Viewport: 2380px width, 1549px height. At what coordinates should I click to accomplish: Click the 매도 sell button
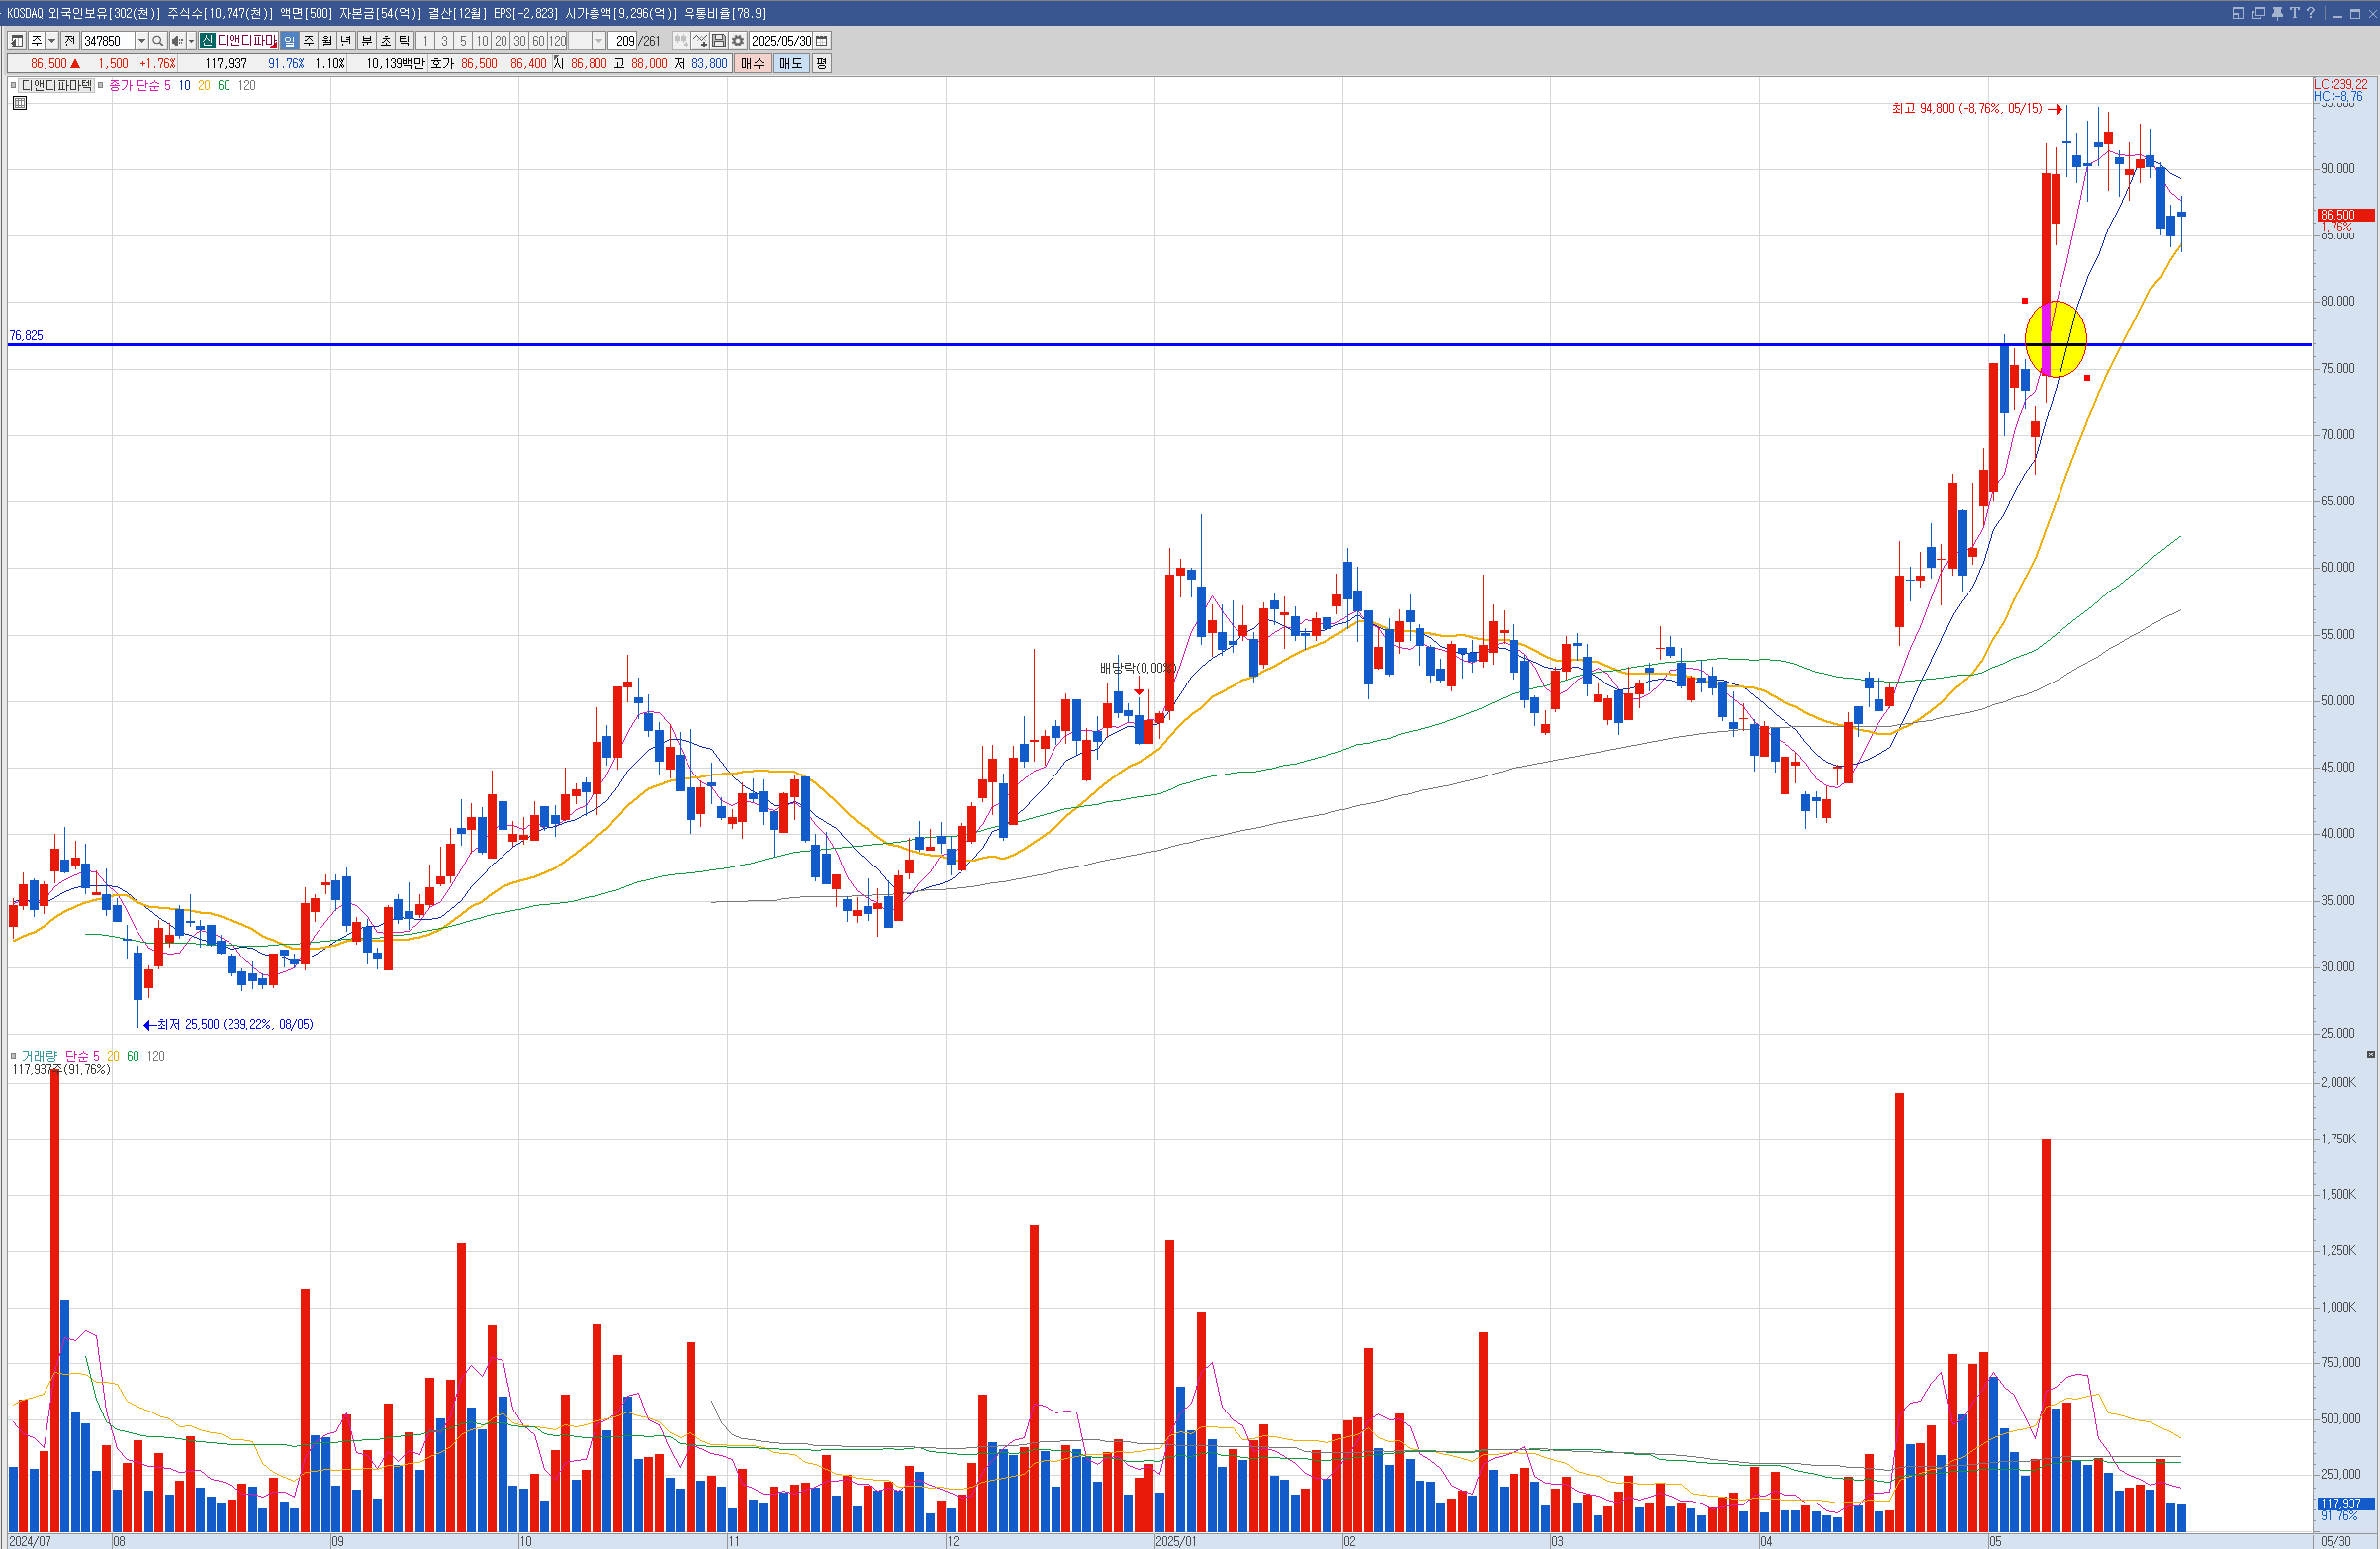[790, 64]
